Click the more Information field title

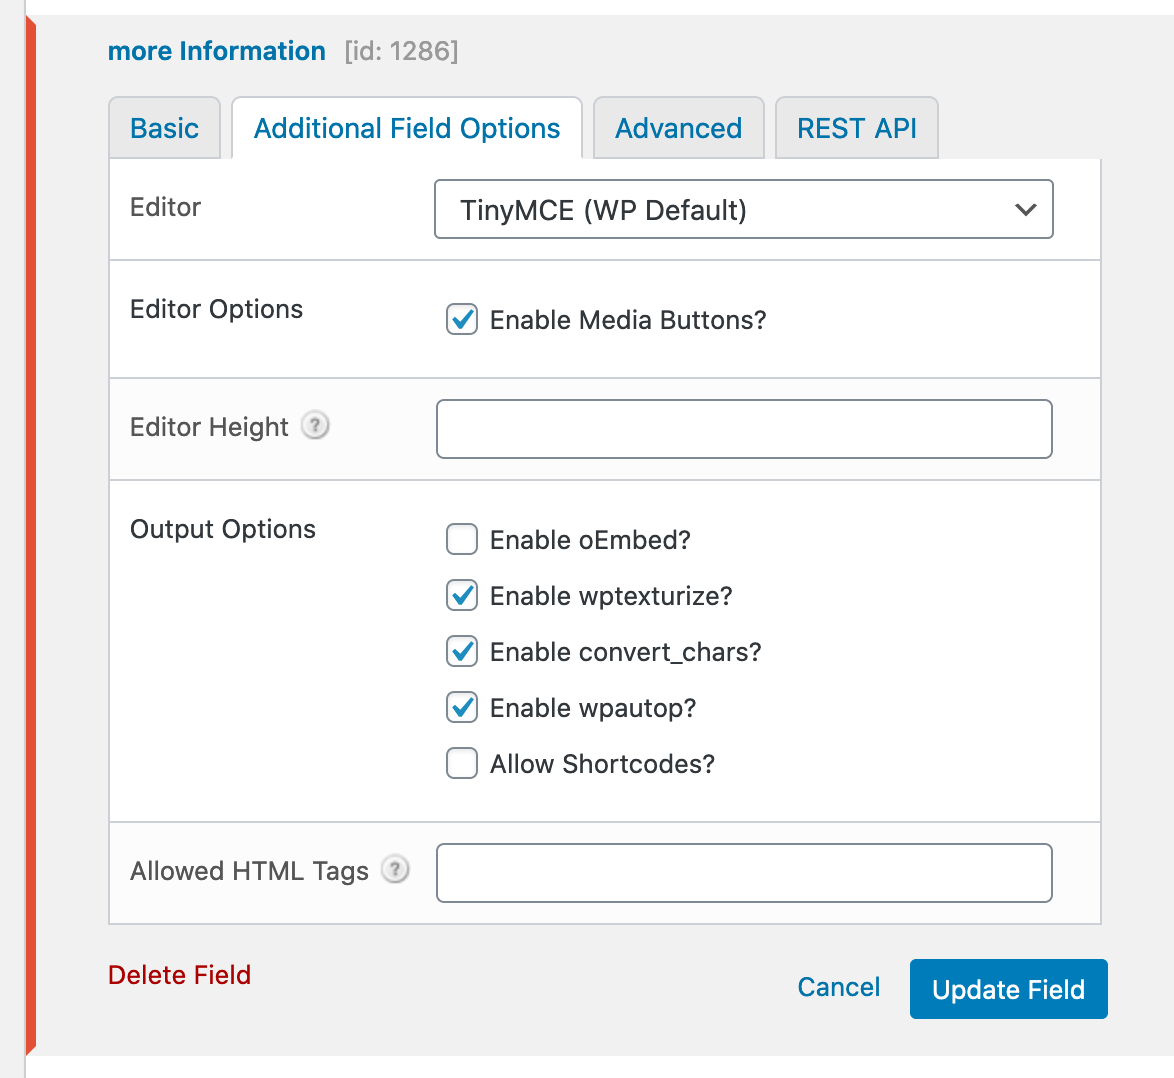[217, 51]
